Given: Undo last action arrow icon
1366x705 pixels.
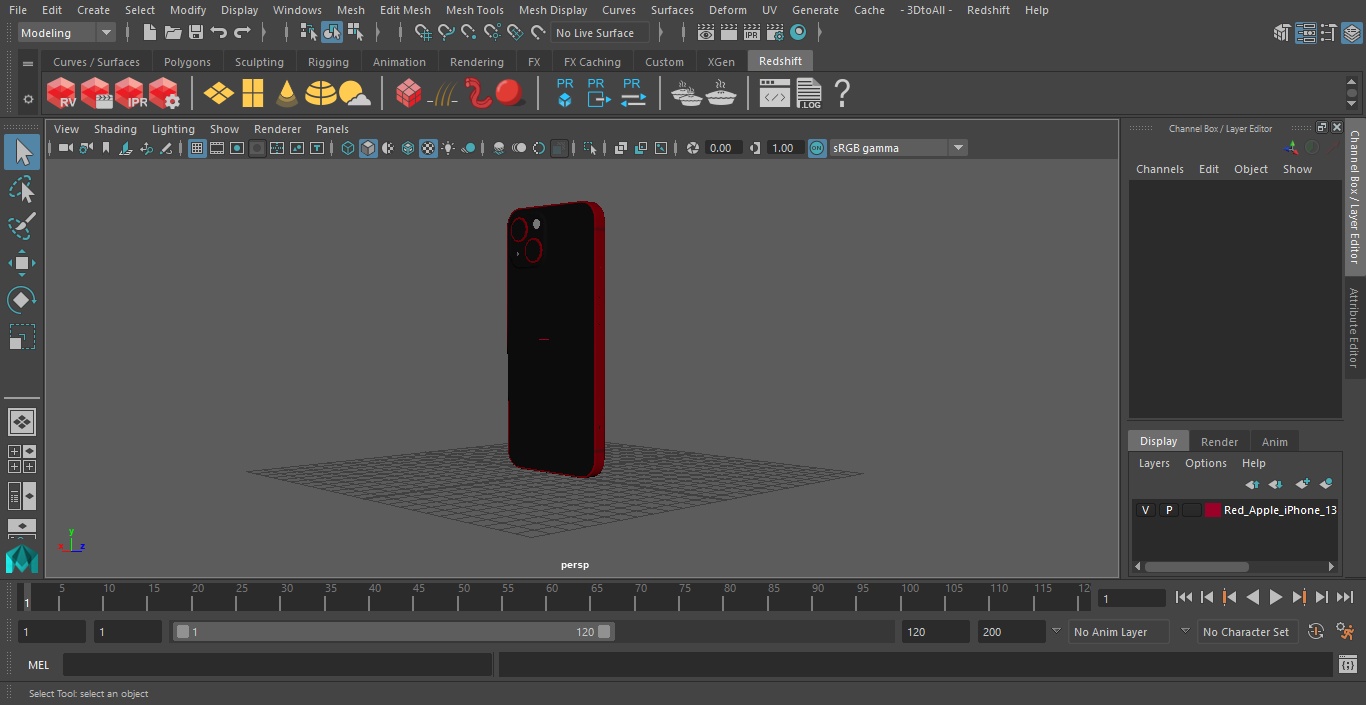Looking at the screenshot, I should (x=219, y=33).
